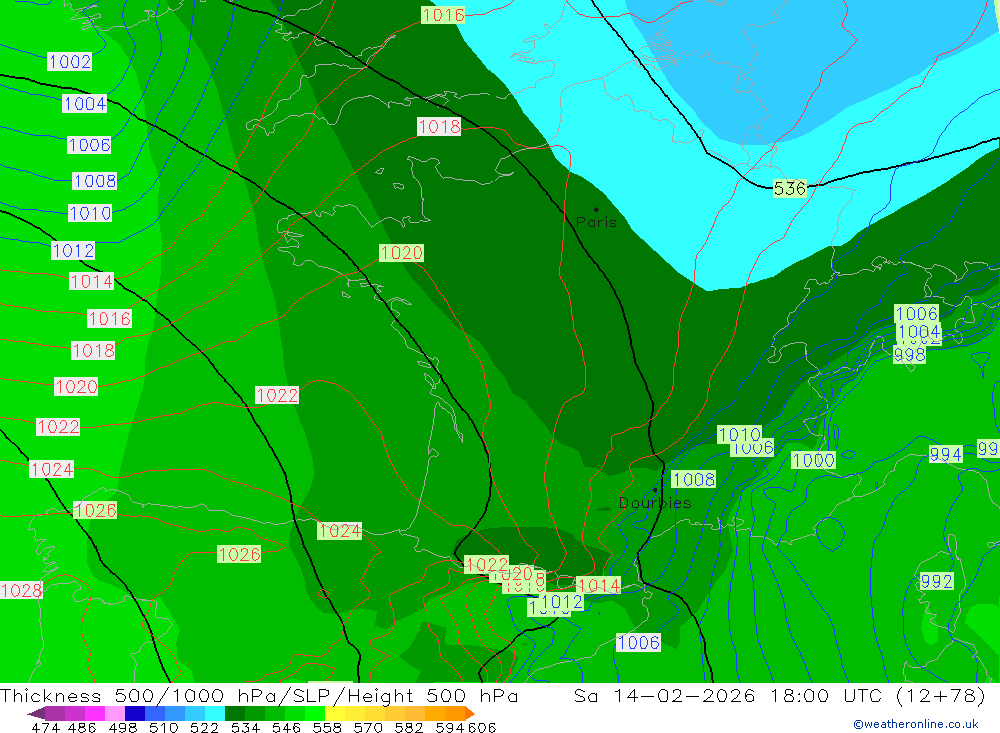Click the map title 'Thickness 500/1000 hPa/SLP/Height 500 hPa'

[259, 695]
